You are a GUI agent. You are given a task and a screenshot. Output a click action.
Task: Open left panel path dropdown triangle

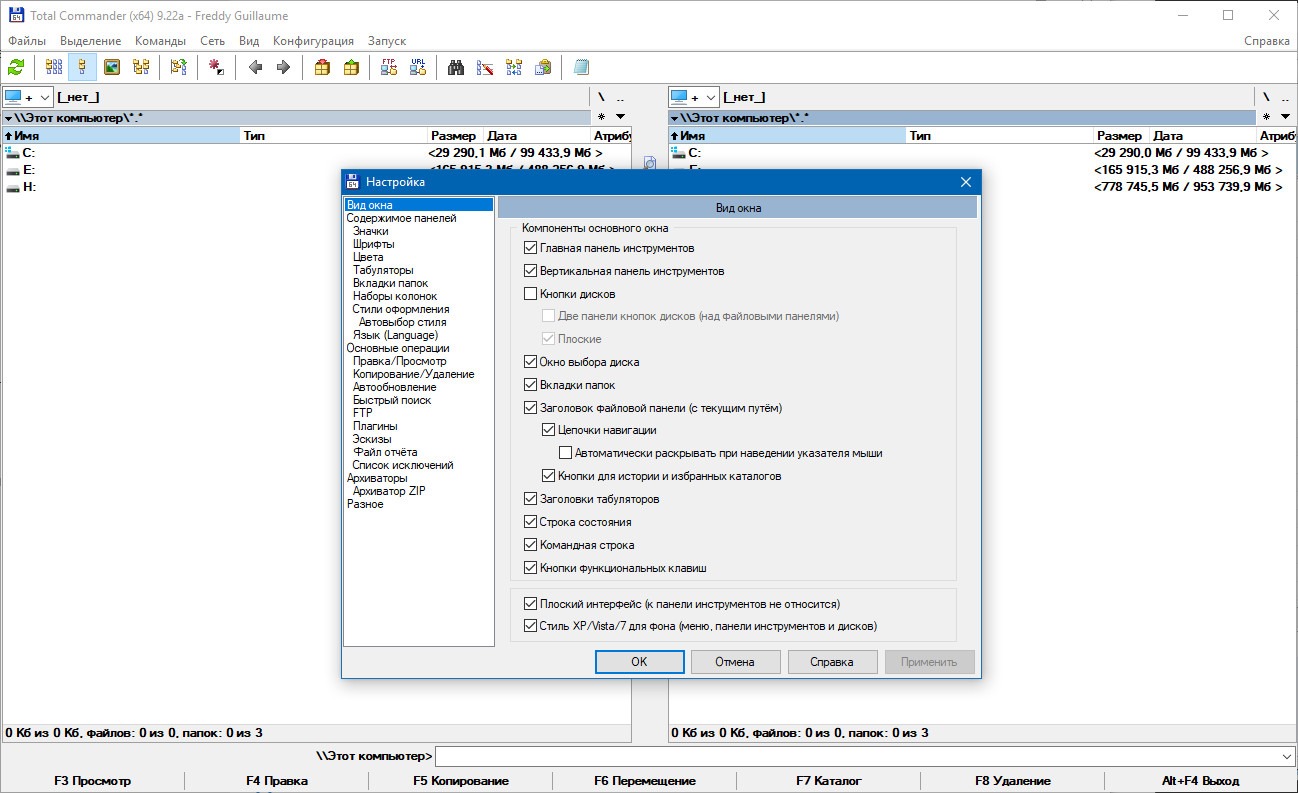8,118
